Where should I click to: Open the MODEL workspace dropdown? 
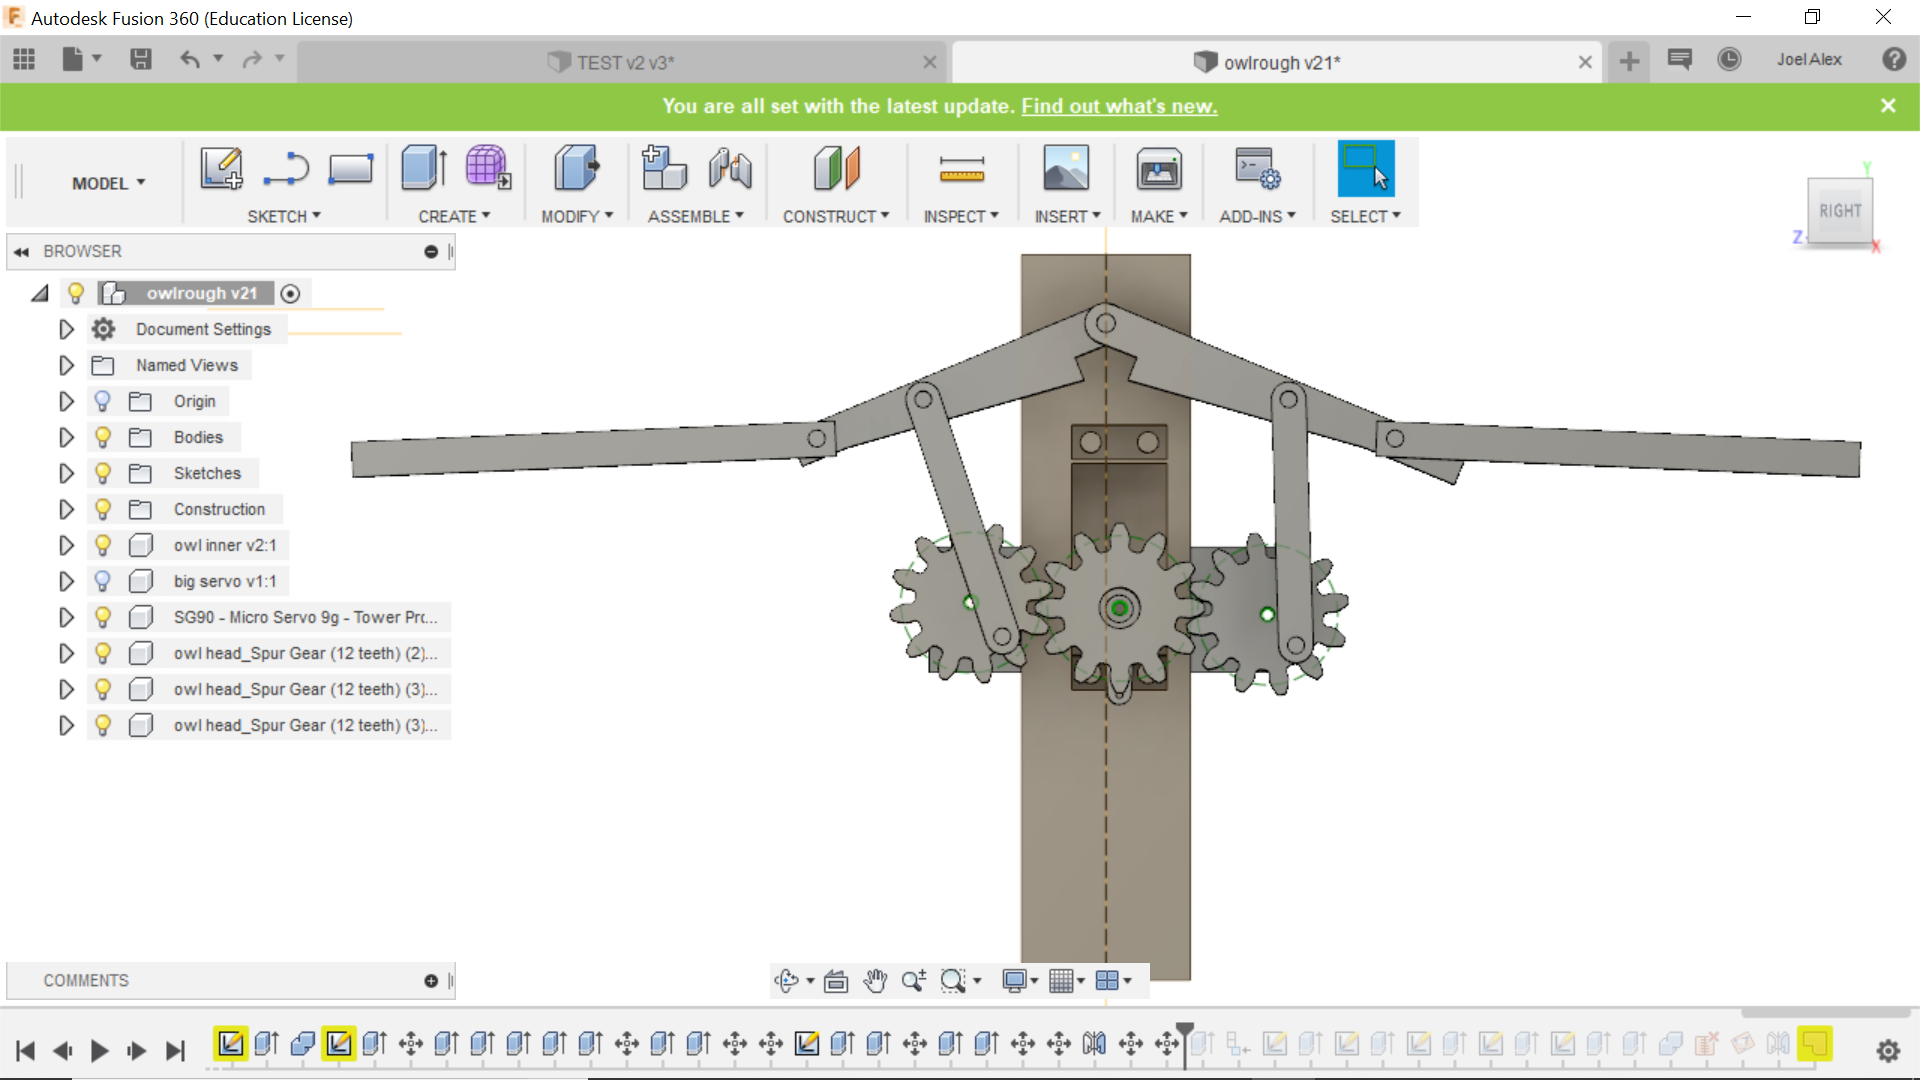(x=108, y=183)
